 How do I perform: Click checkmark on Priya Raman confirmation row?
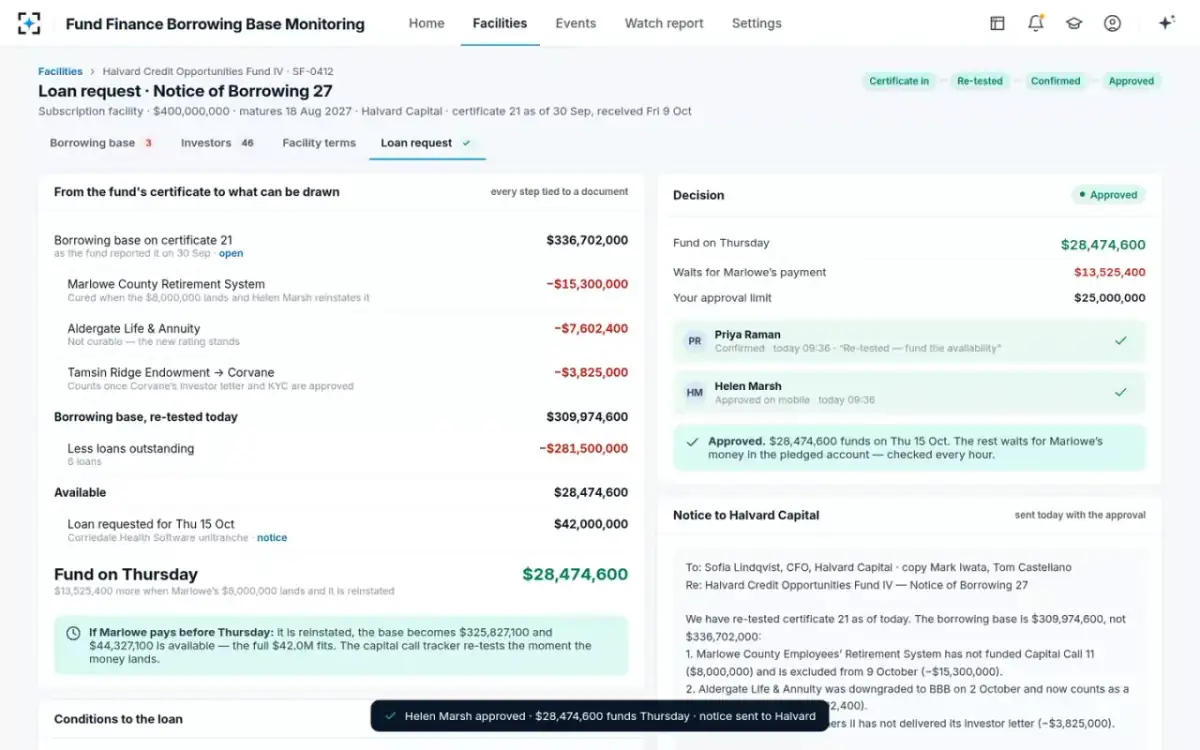pyautogui.click(x=1121, y=341)
